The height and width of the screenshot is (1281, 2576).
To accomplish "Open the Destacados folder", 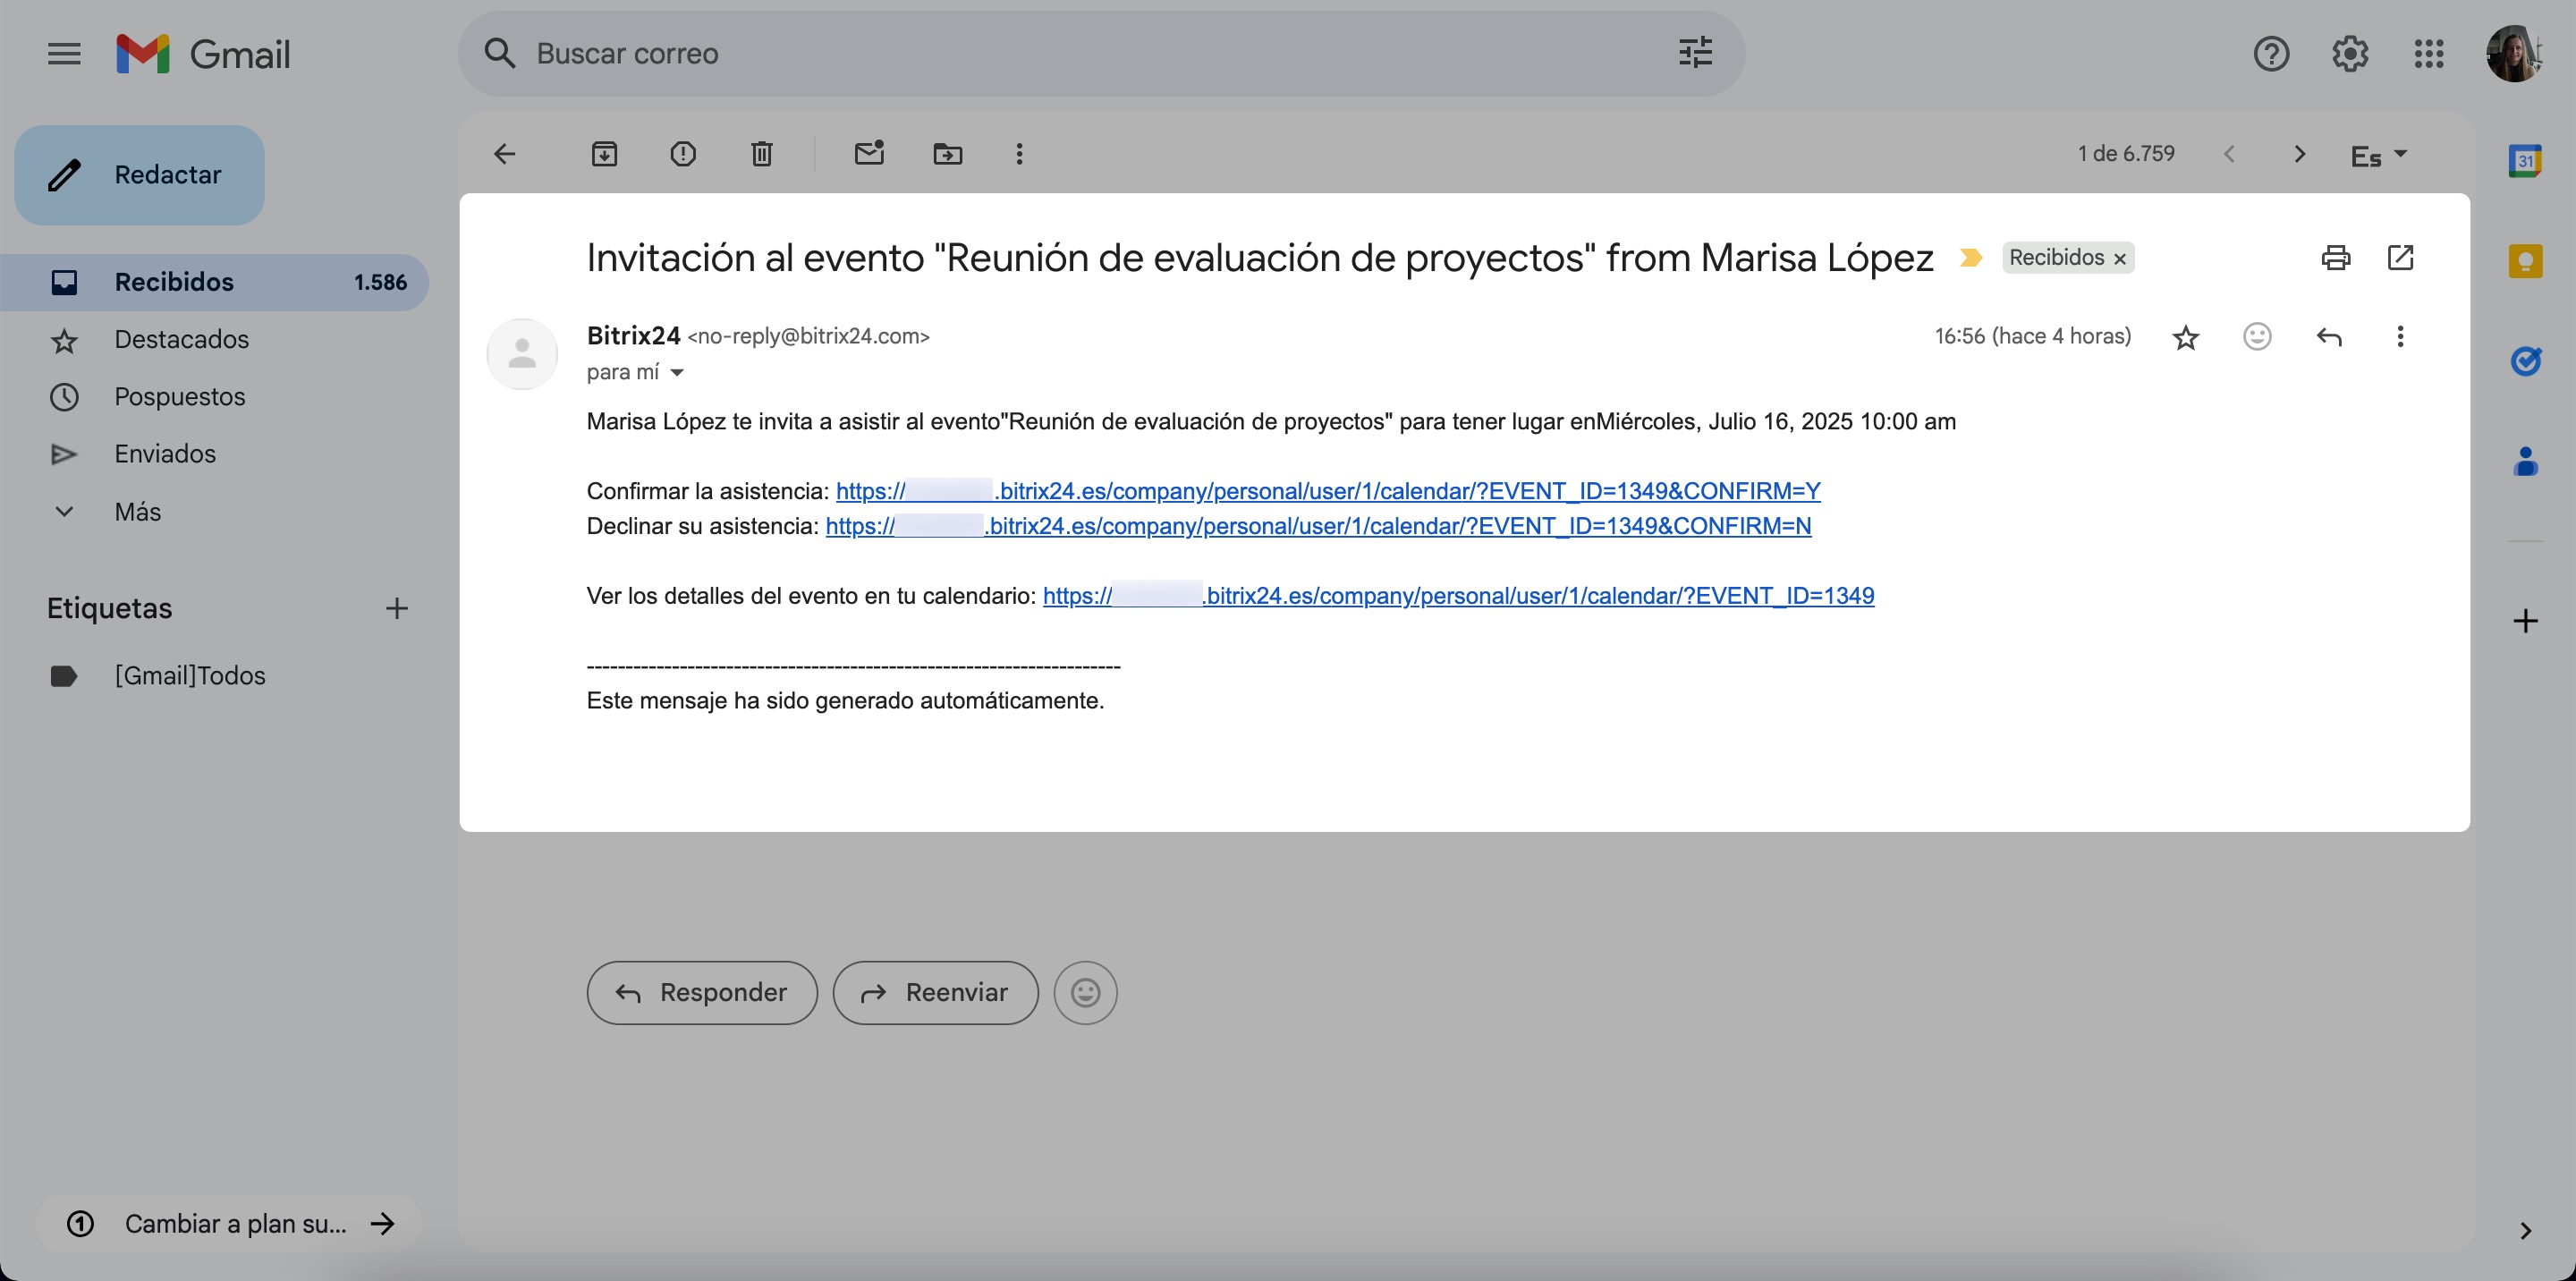I will click(x=214, y=340).
